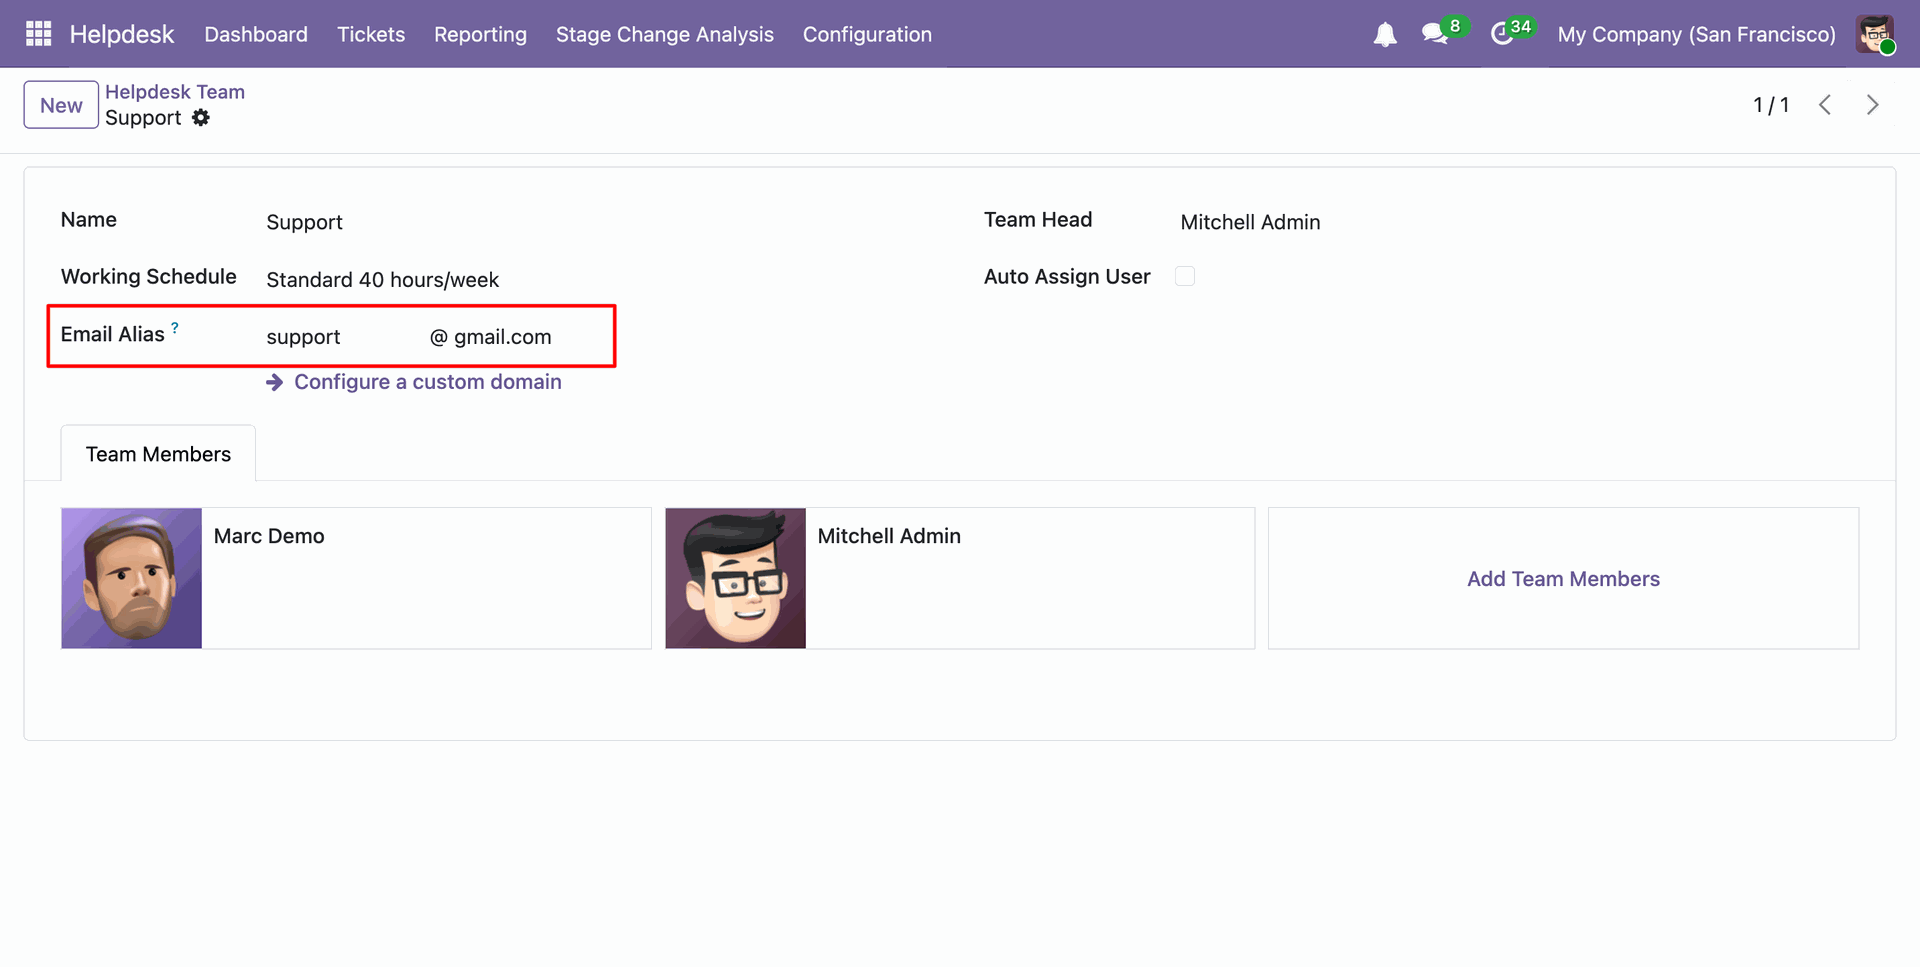The width and height of the screenshot is (1920, 967).
Task: Open the activities clock icon
Action: tap(1502, 34)
